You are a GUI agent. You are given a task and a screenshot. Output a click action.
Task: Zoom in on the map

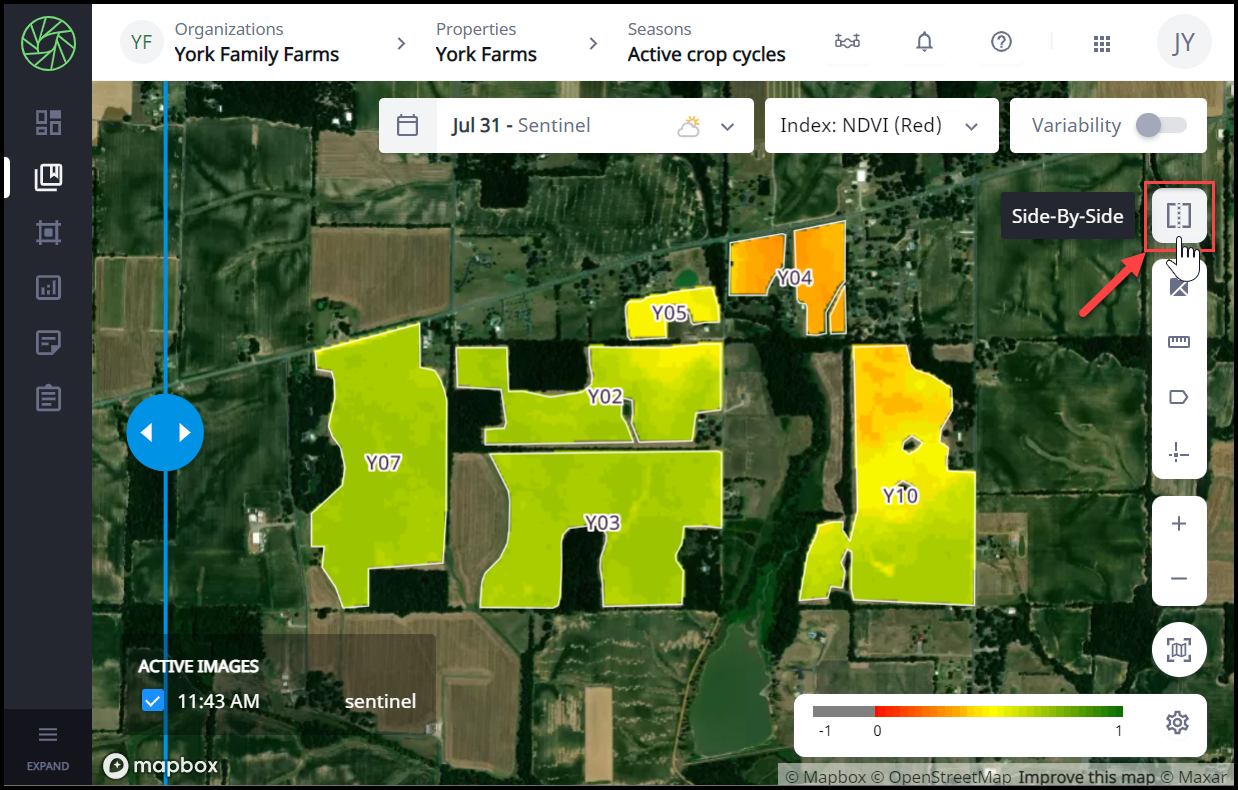click(1179, 524)
